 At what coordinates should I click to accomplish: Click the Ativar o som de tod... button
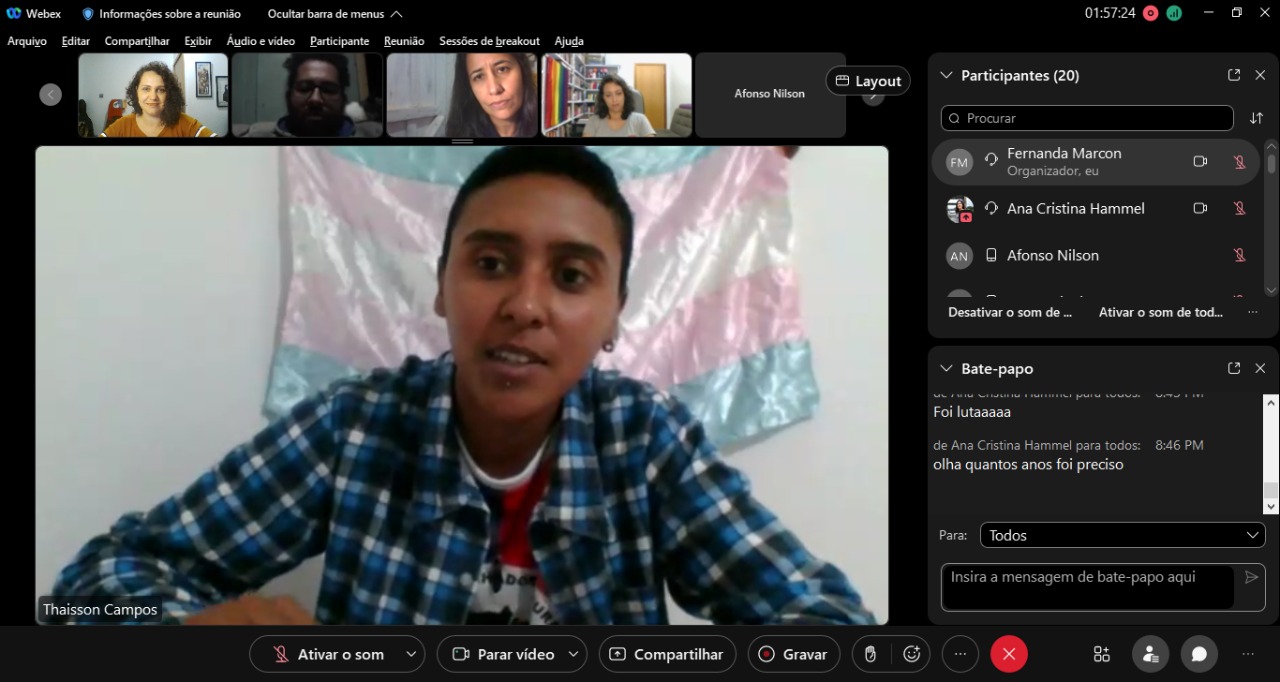1160,312
